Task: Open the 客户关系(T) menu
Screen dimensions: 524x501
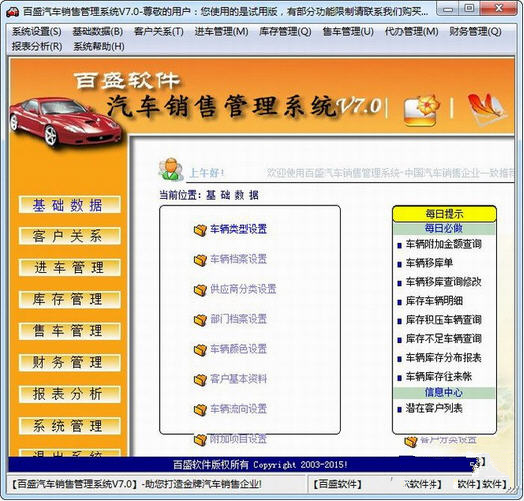Action: 159,32
